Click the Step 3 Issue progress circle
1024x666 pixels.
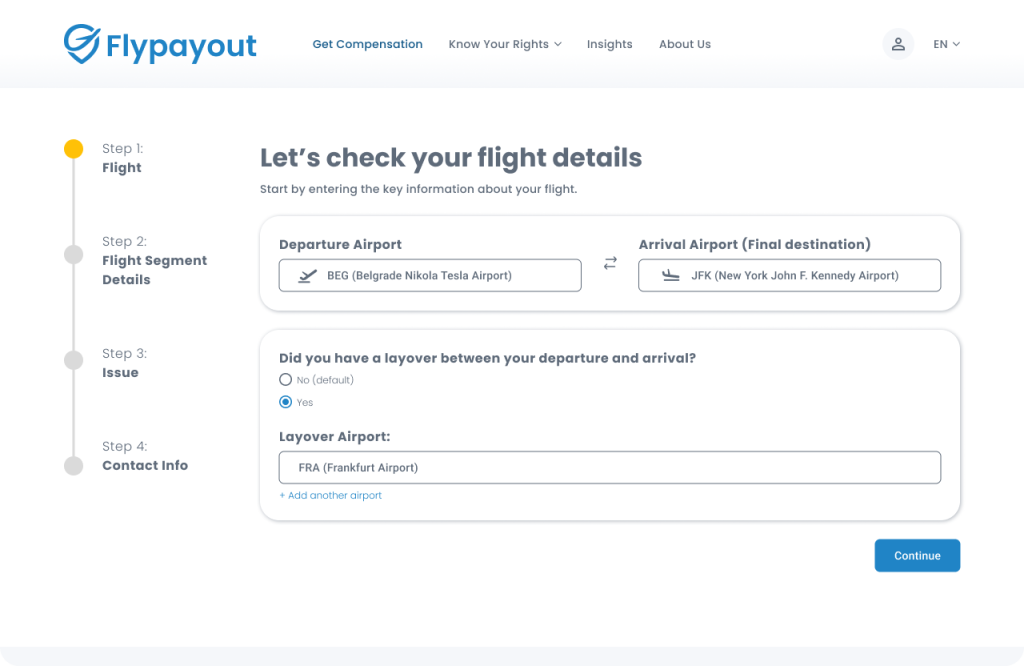[x=73, y=360]
